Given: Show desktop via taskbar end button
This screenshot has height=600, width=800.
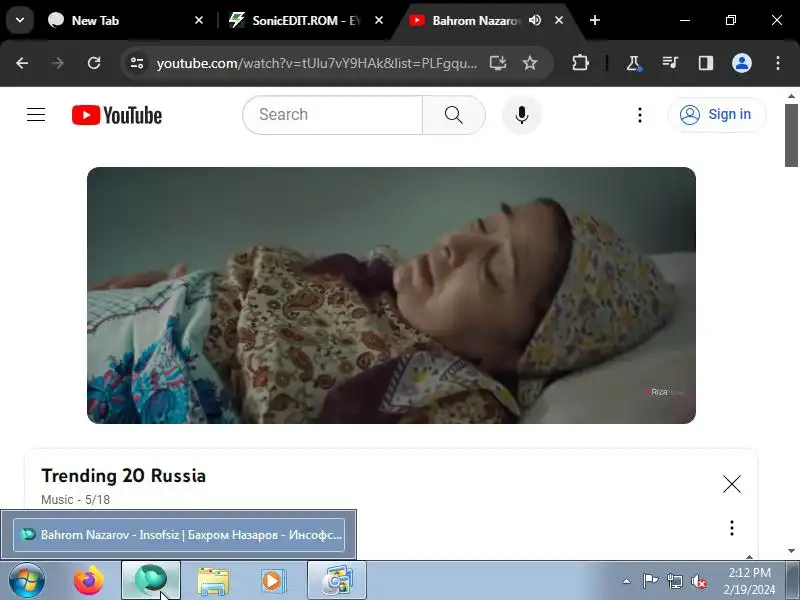Looking at the screenshot, I should click(x=794, y=581).
